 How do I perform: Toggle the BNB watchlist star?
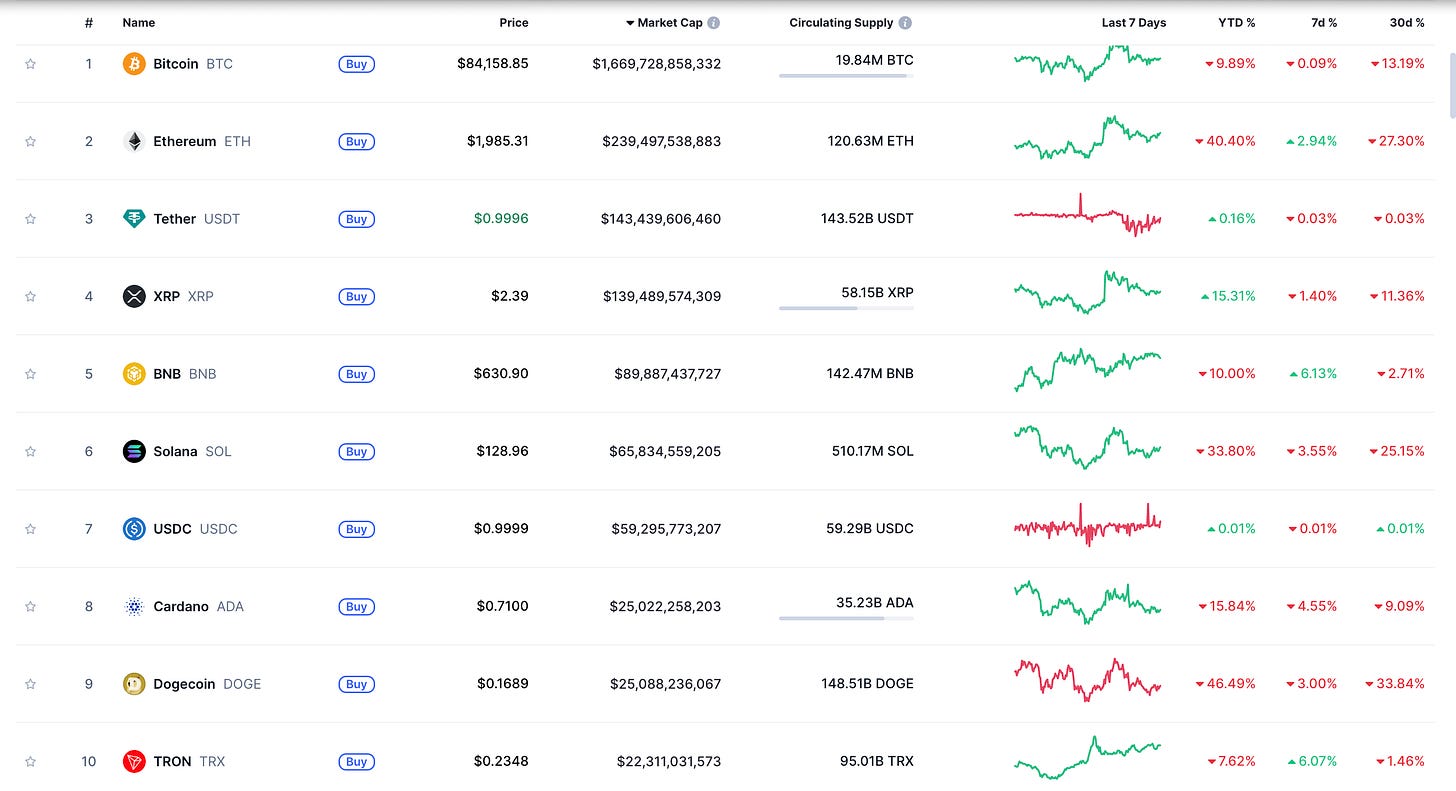(x=30, y=374)
